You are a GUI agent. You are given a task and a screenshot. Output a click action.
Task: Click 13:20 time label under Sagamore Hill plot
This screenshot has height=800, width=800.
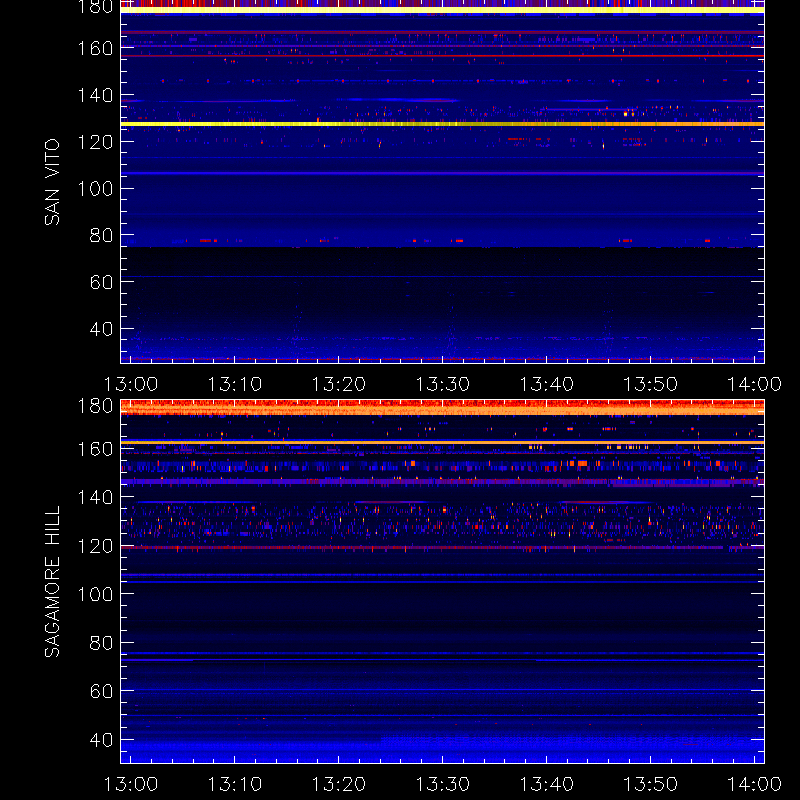(339, 784)
